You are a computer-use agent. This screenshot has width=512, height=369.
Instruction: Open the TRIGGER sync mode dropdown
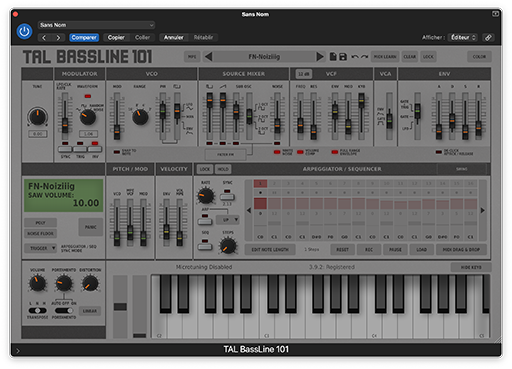41,248
